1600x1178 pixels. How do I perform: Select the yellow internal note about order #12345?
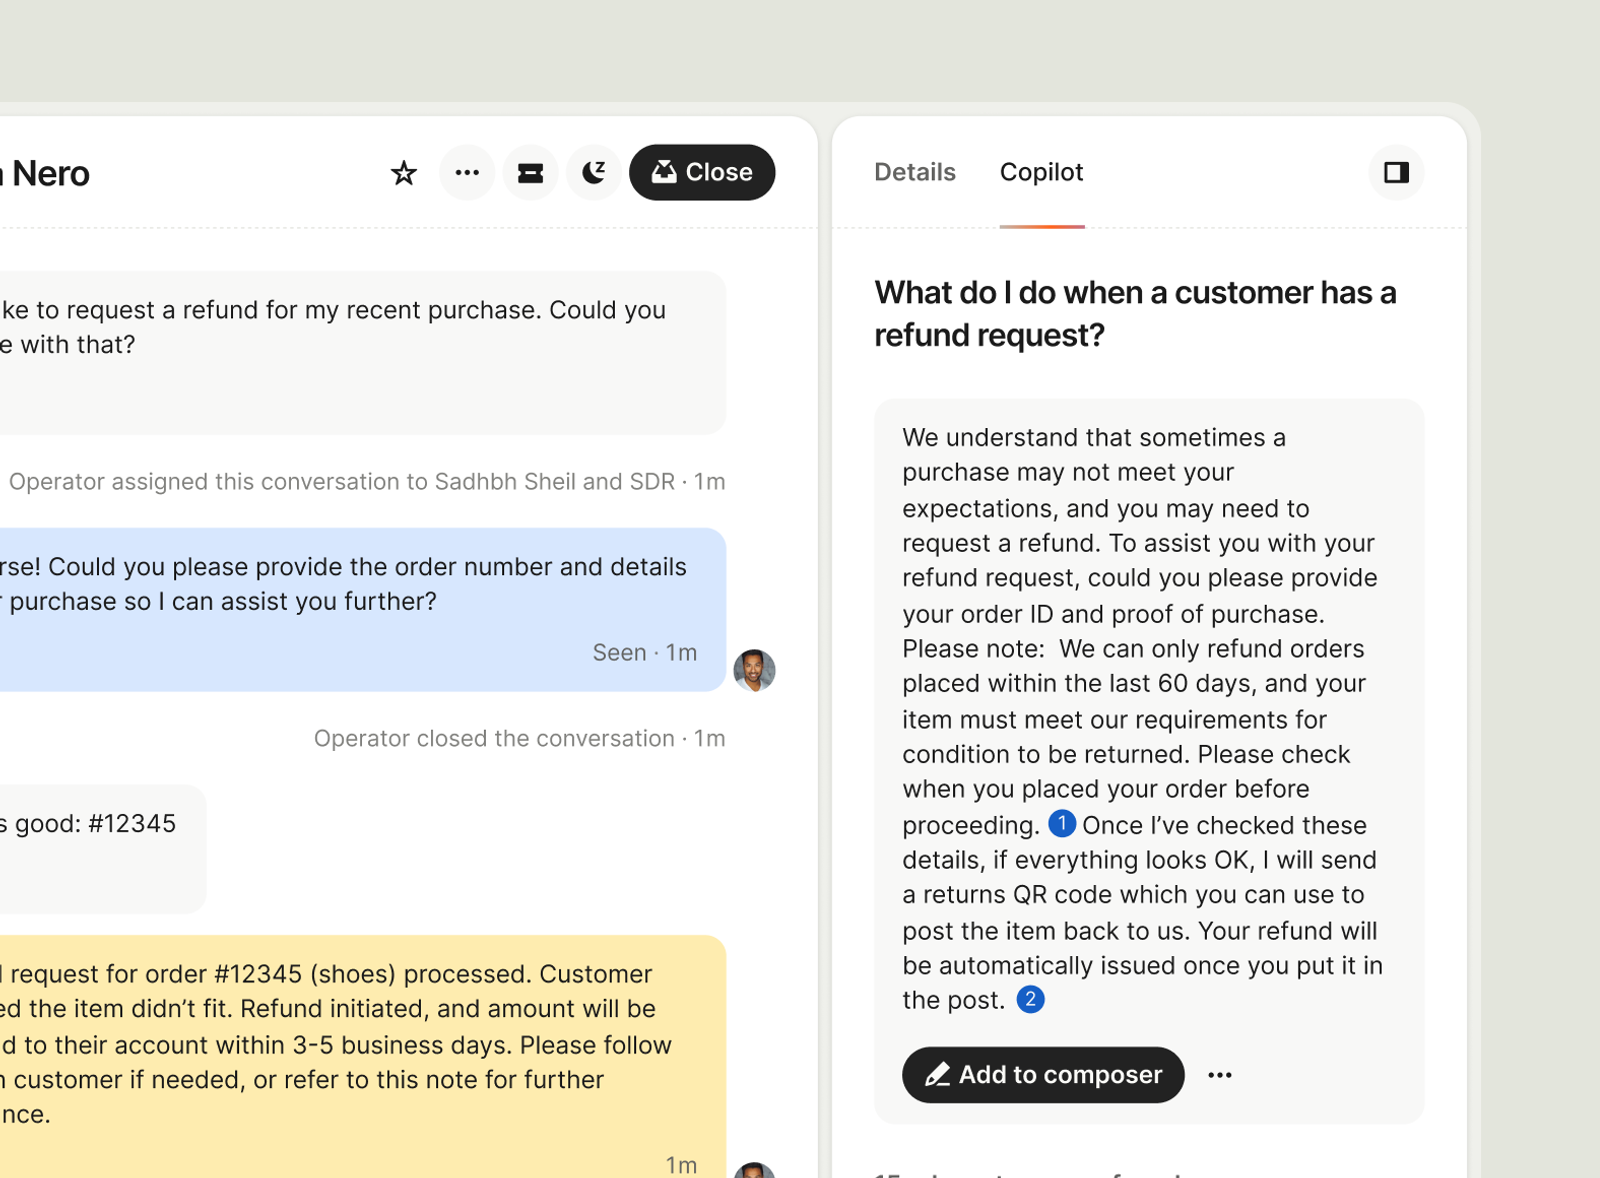point(363,1057)
